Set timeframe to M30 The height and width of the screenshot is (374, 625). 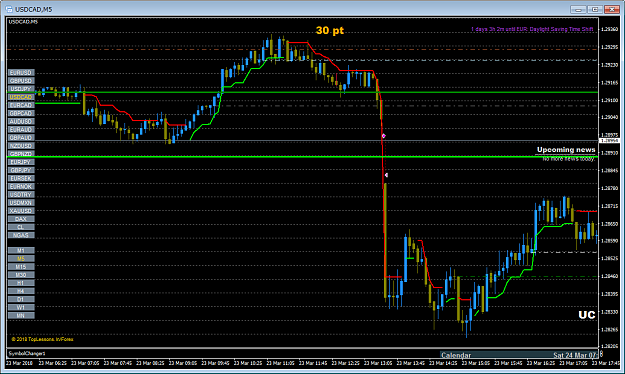pos(21,275)
